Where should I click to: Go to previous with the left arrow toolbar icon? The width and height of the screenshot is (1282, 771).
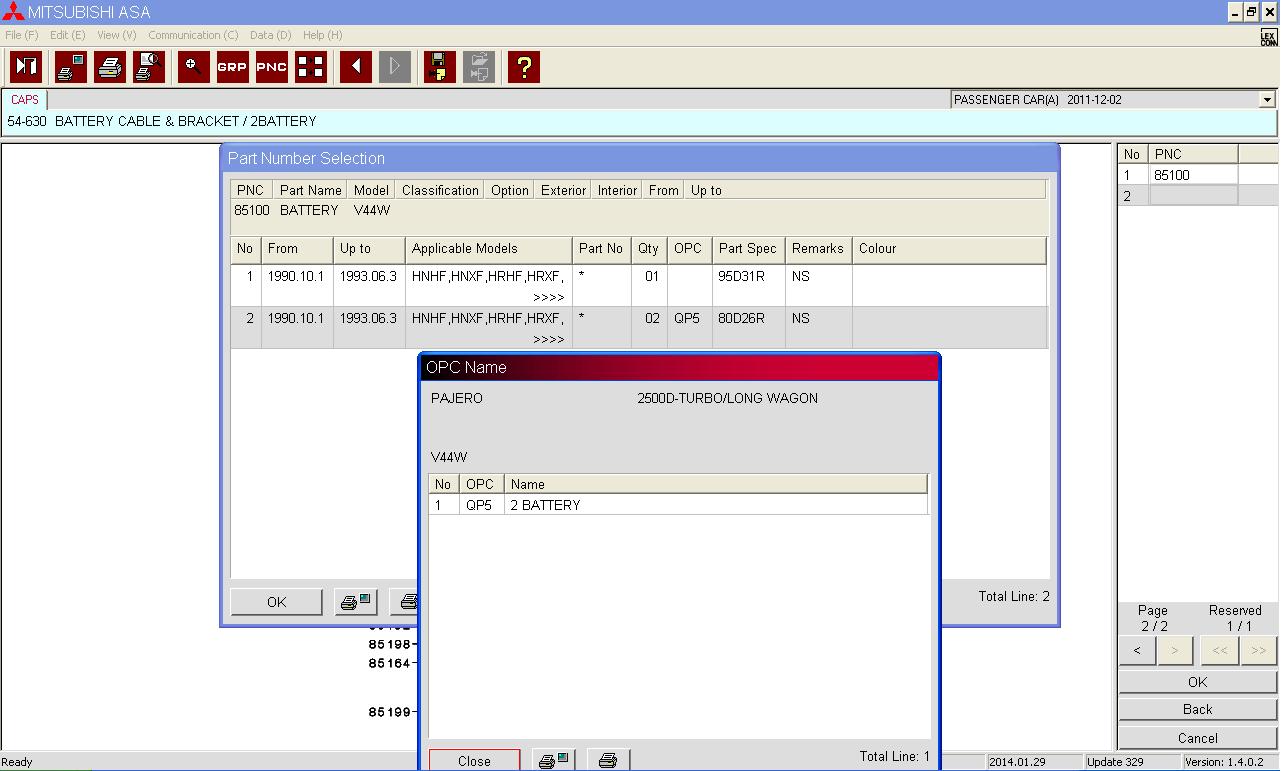[x=355, y=67]
